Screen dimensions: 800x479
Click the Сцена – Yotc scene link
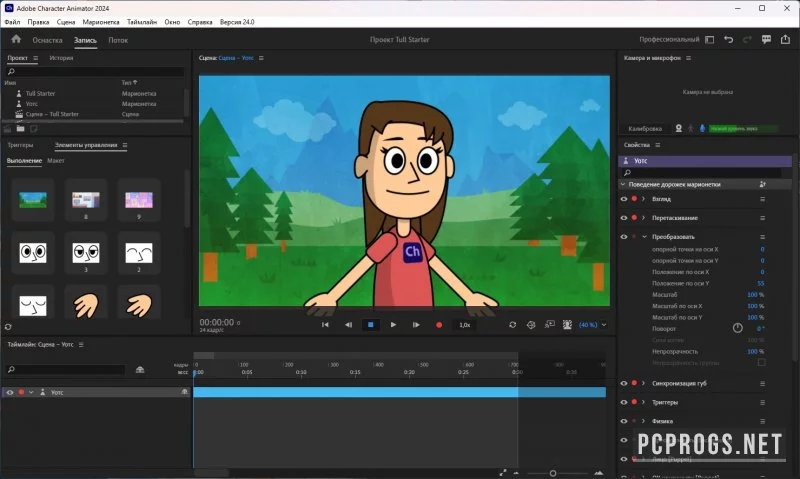(236, 58)
